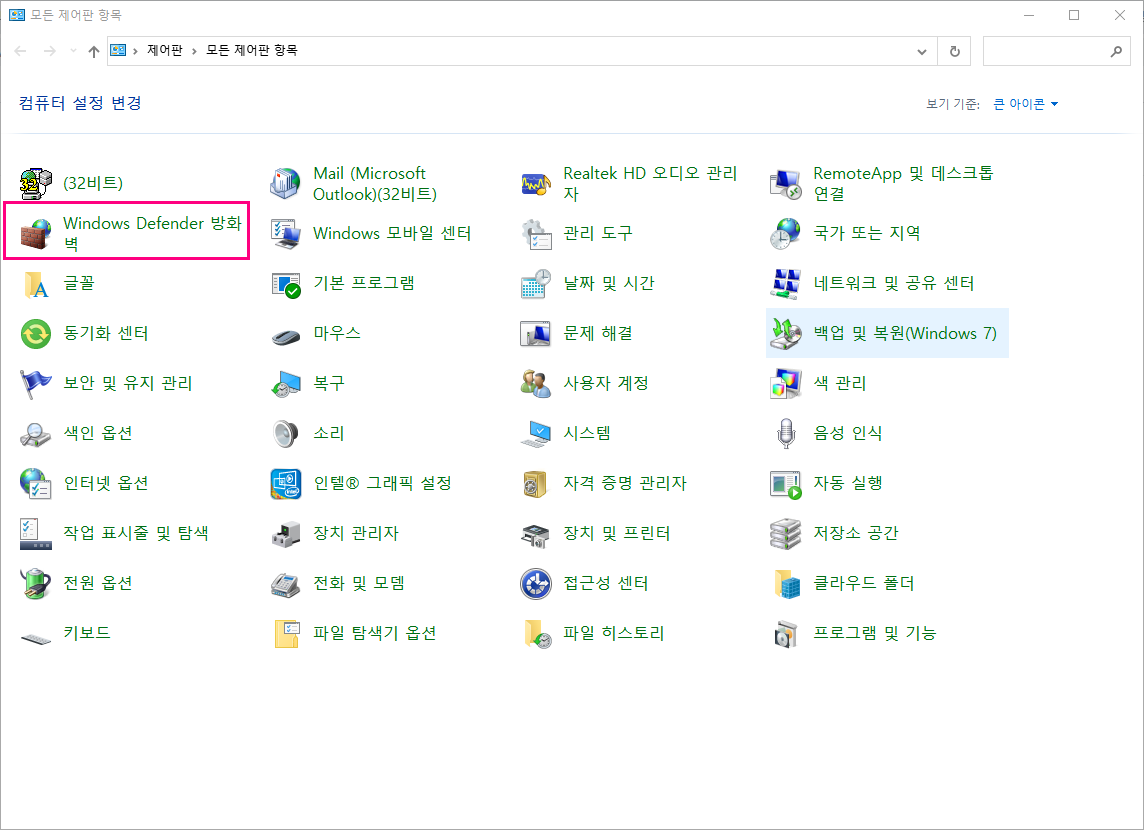The width and height of the screenshot is (1144, 830).
Task: Click the 프로그램 및 기능 label text
Action: pyautogui.click(x=875, y=633)
